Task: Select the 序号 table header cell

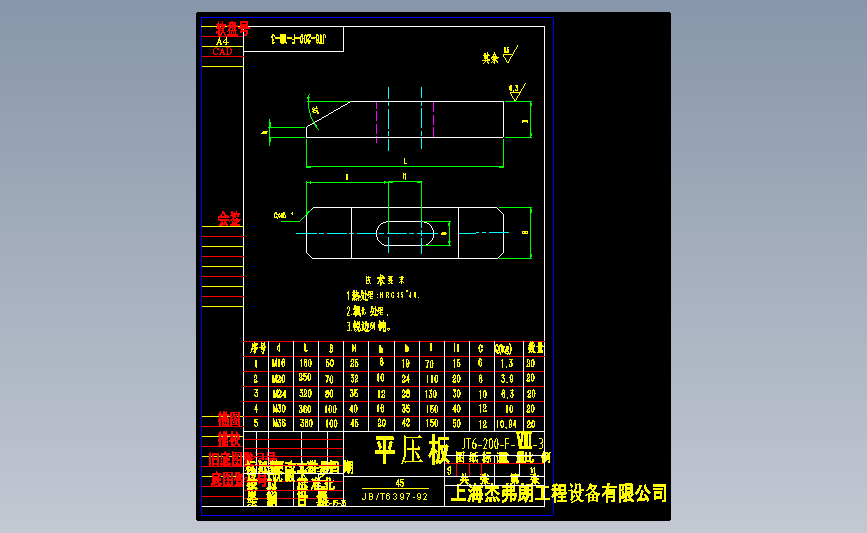Action: 257,348
